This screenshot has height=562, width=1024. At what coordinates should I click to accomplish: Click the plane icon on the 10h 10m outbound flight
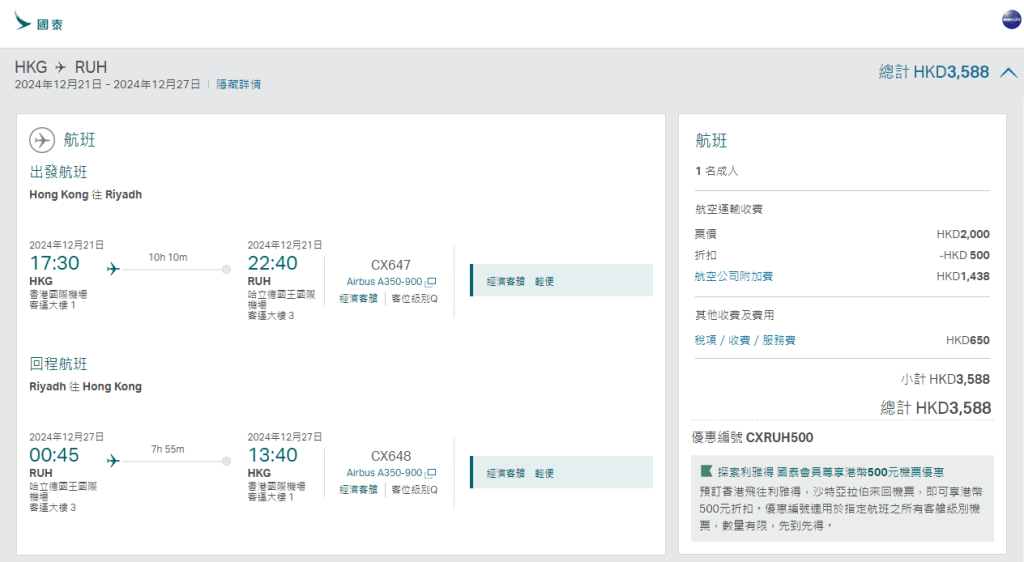113,269
